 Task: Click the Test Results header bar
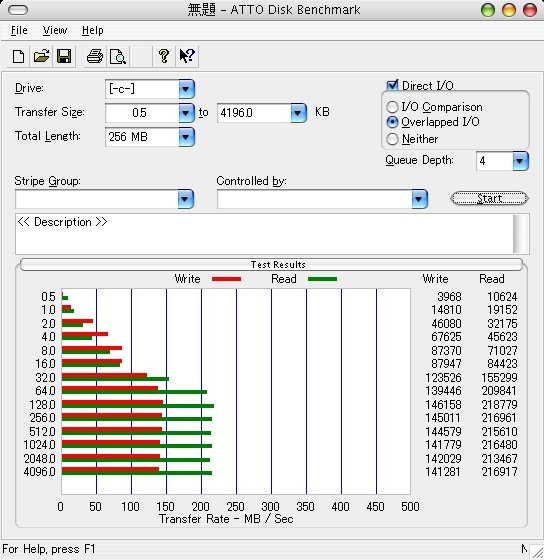tap(271, 265)
